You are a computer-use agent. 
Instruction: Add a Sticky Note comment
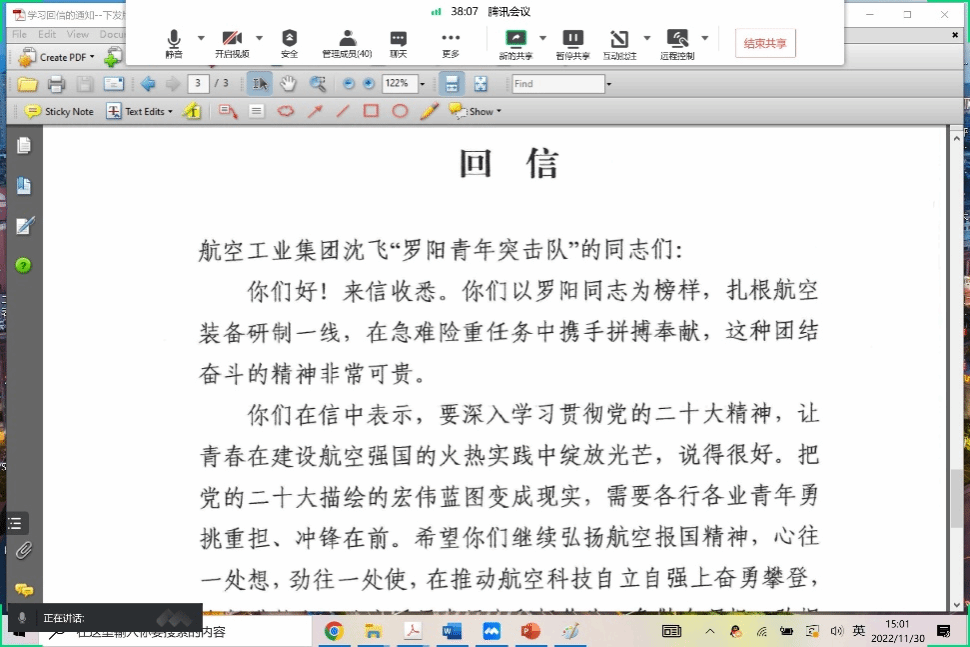(59, 111)
